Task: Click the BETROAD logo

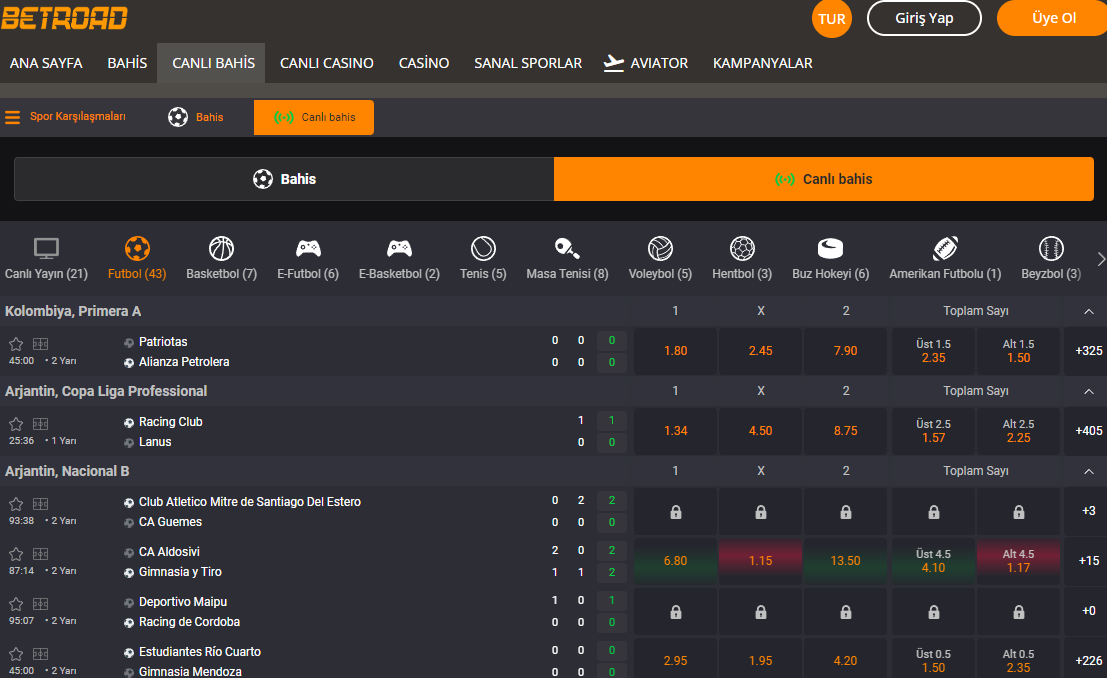Action: pos(64,18)
